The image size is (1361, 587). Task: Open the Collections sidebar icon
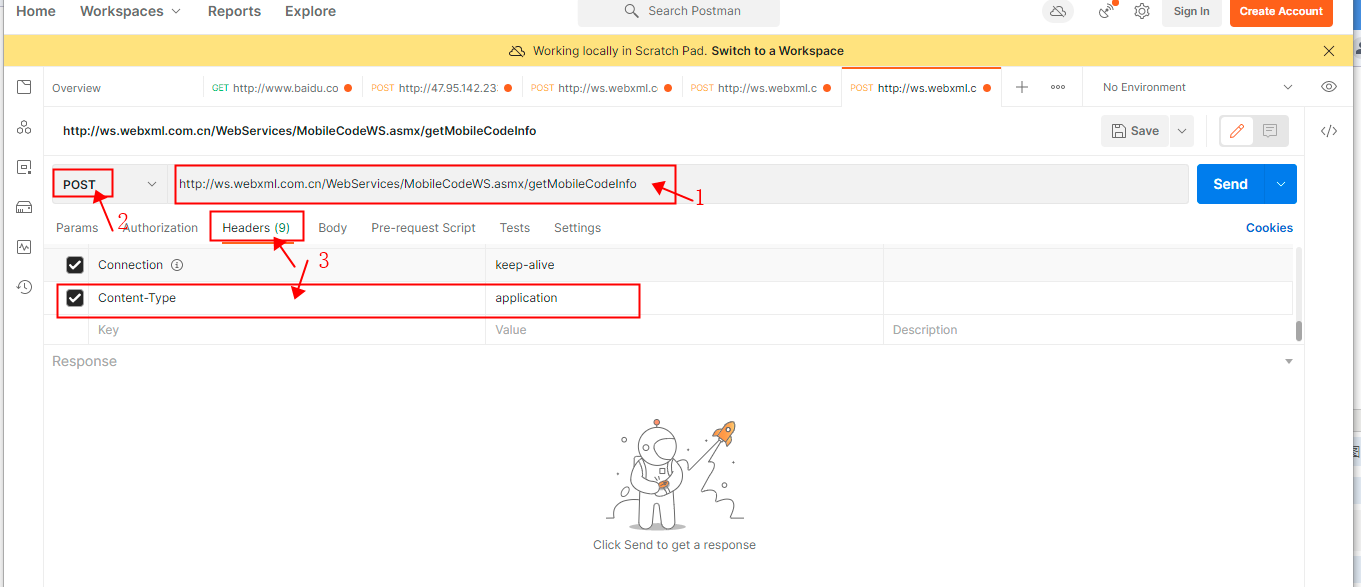24,88
